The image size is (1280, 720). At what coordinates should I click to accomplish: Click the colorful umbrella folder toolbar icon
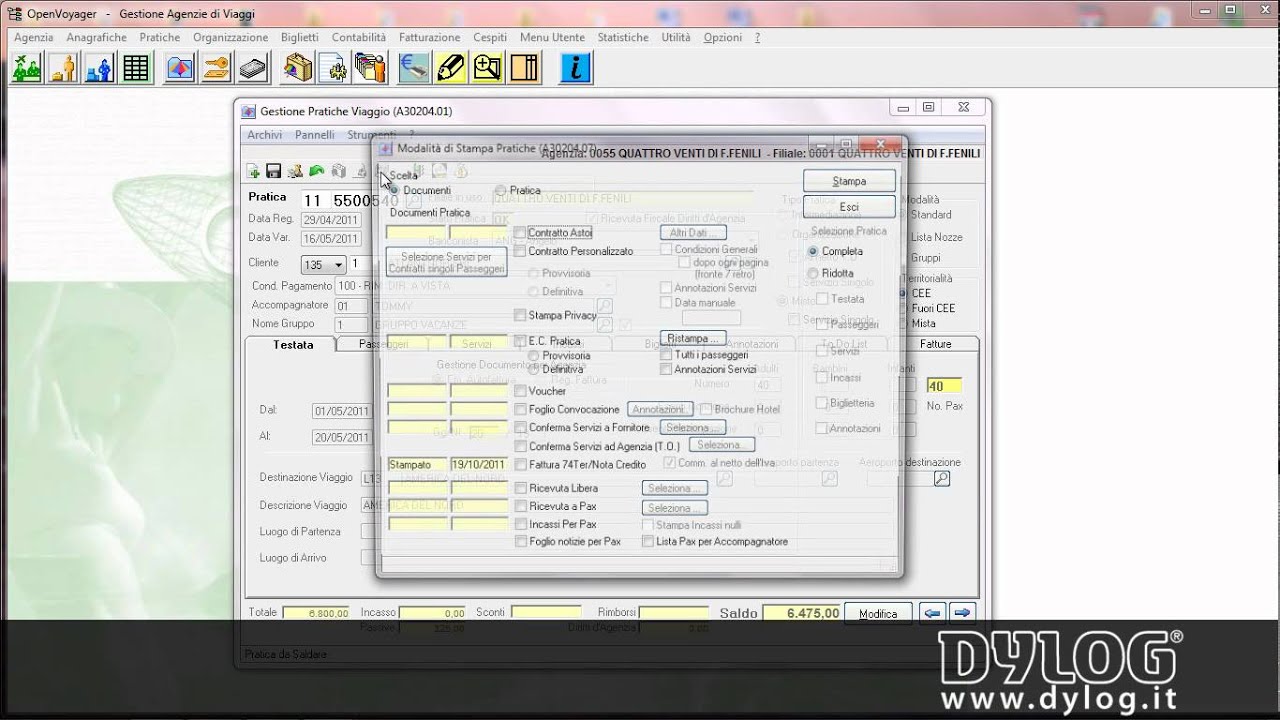181,68
